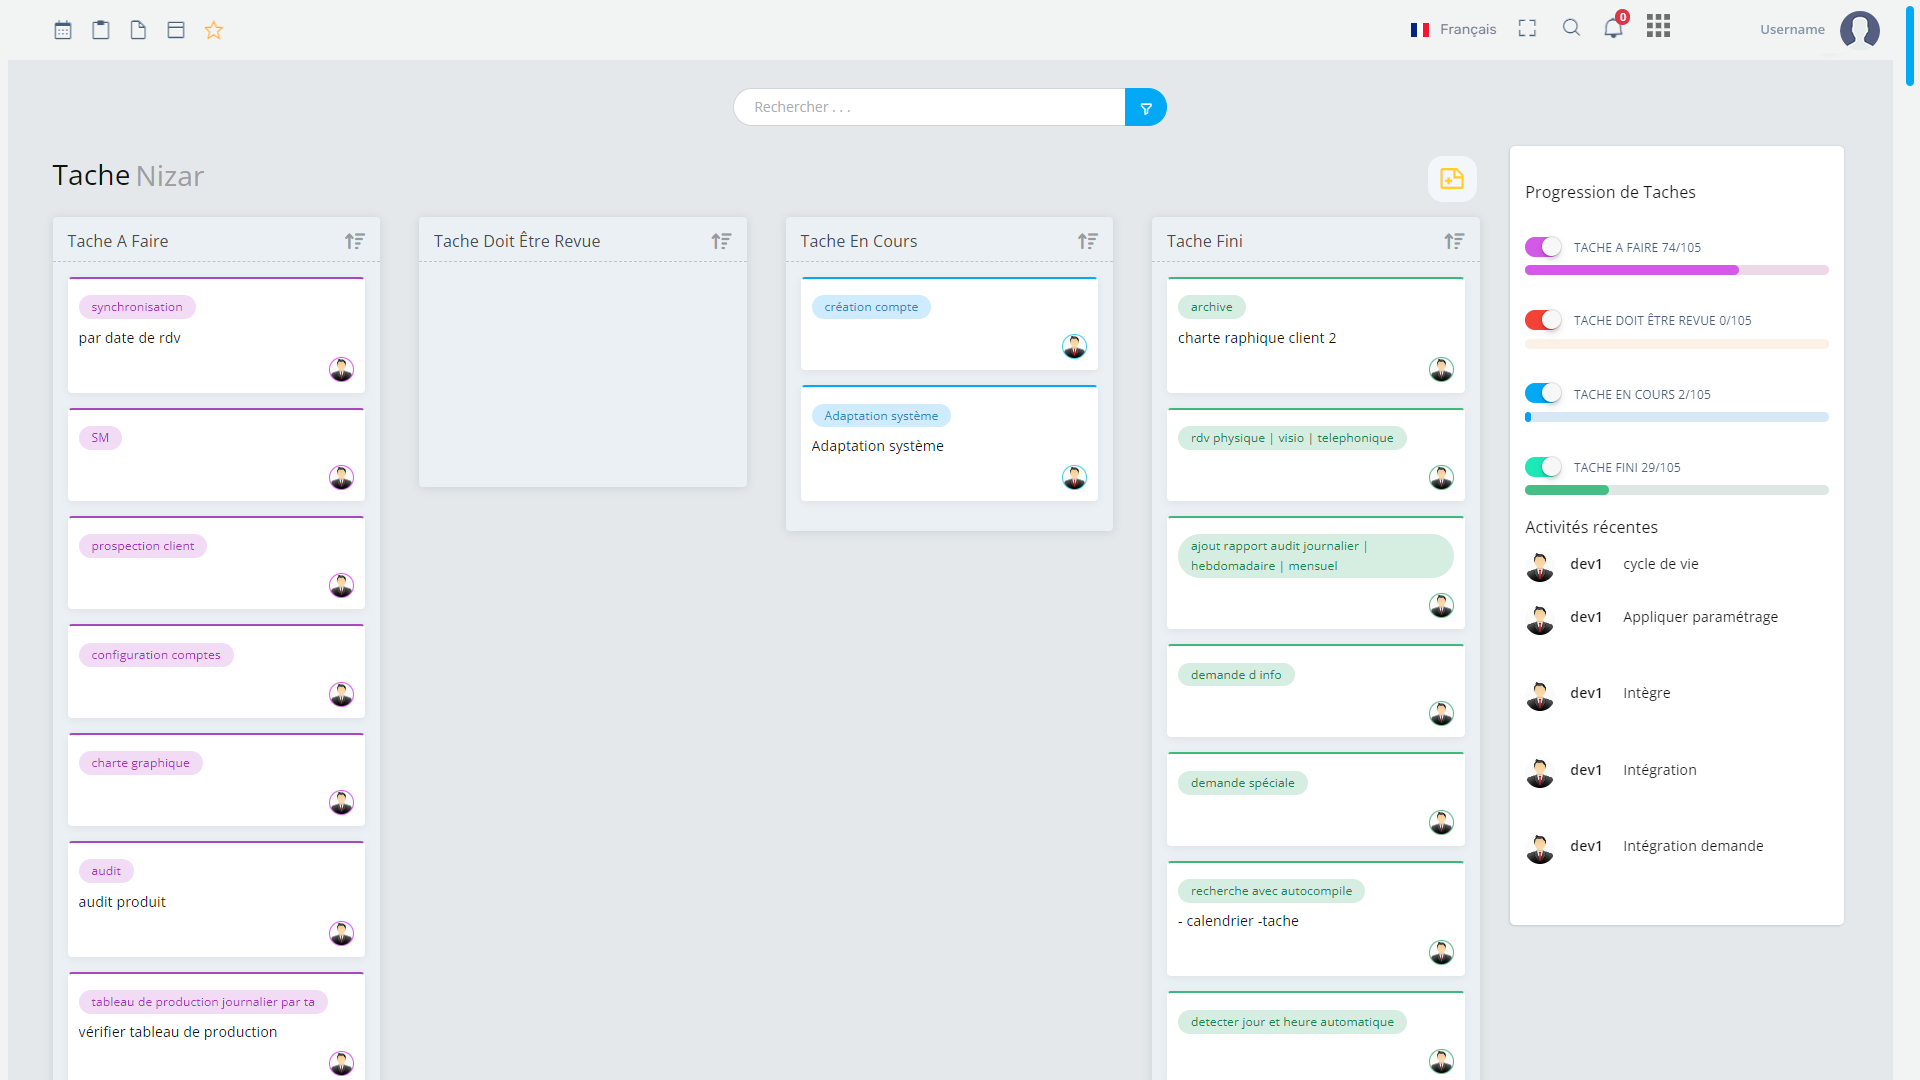The height and width of the screenshot is (1080, 1920).
Task: Select the Appliquer paramétrage activity
Action: pyautogui.click(x=1700, y=617)
